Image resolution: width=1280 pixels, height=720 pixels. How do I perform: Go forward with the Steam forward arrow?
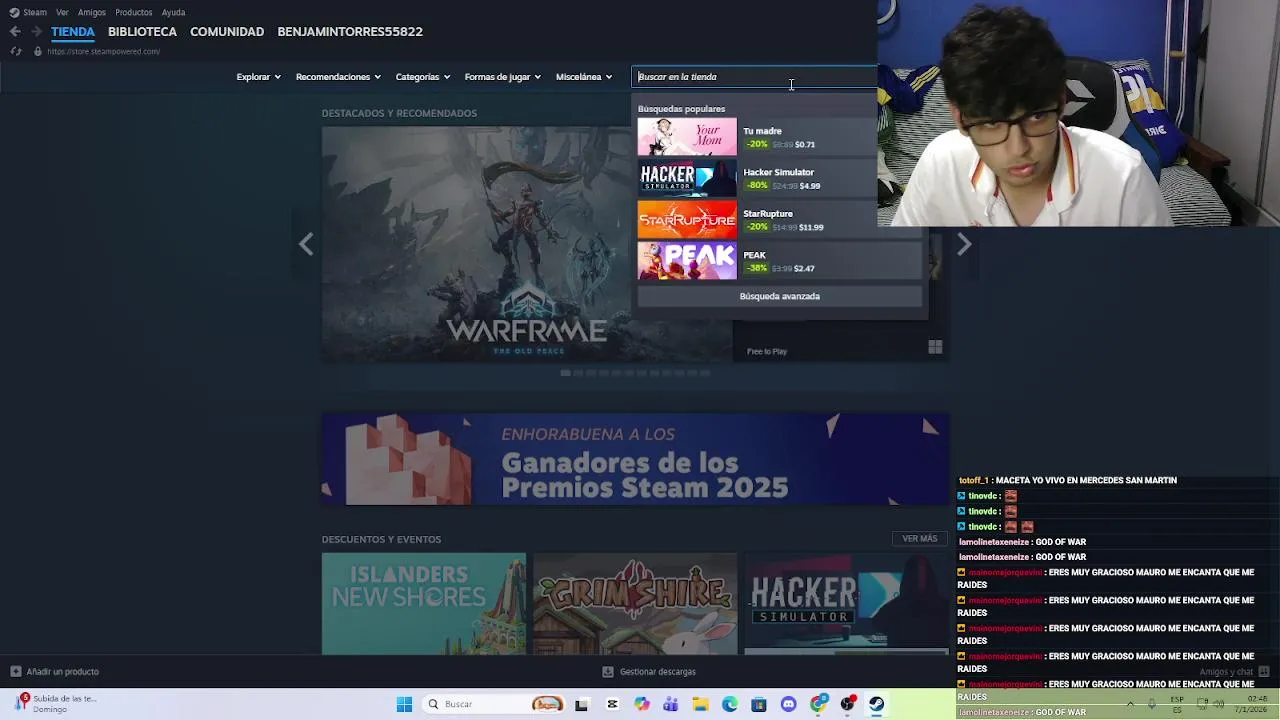[x=36, y=32]
